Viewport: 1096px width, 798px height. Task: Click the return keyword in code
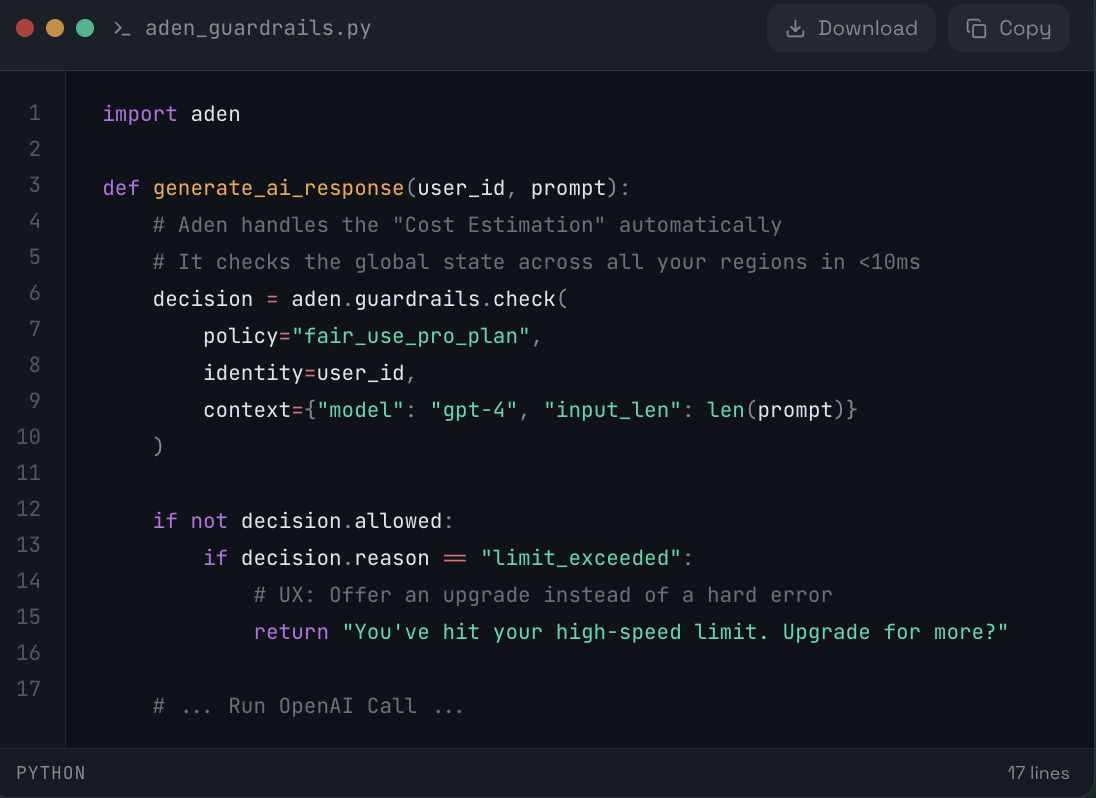[x=291, y=632]
